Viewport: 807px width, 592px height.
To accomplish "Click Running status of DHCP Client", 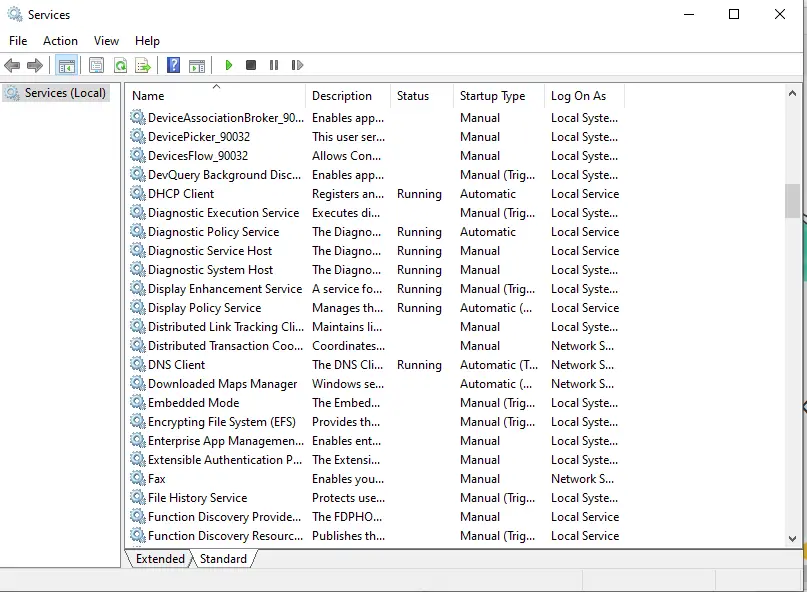I will coord(419,194).
